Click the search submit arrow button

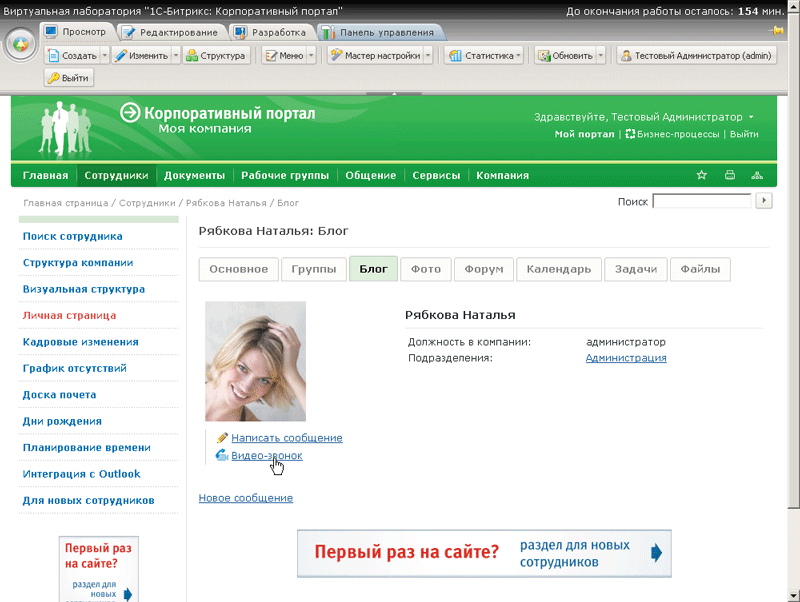764,200
